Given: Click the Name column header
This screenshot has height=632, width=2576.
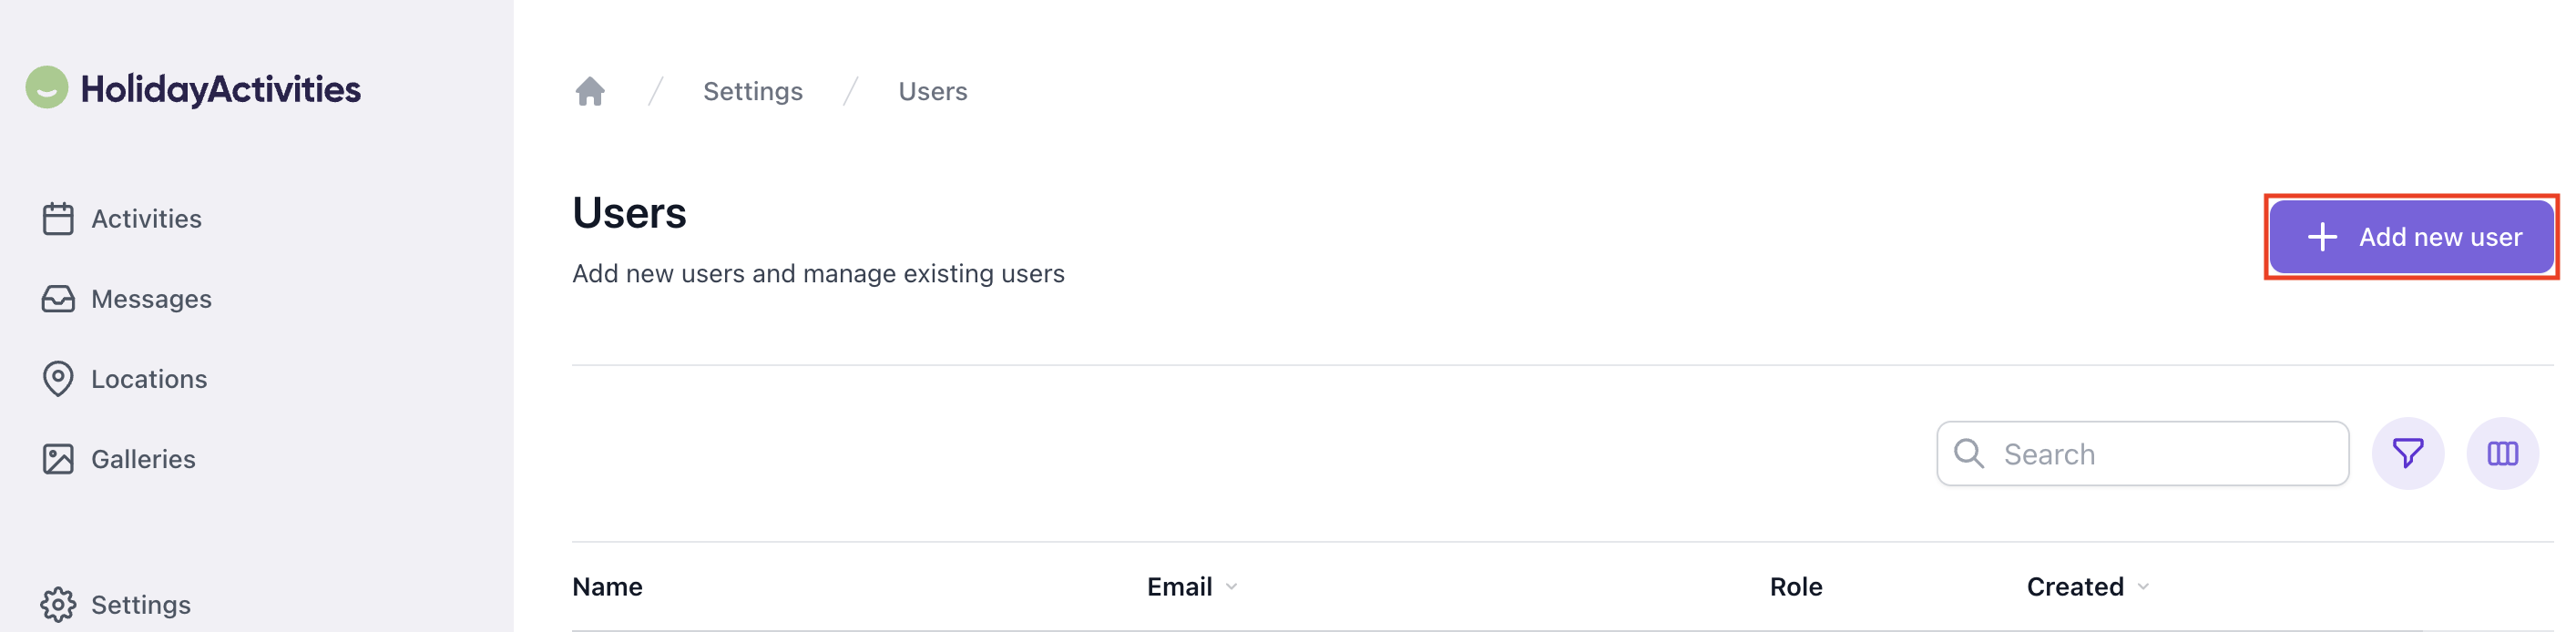Looking at the screenshot, I should (607, 587).
